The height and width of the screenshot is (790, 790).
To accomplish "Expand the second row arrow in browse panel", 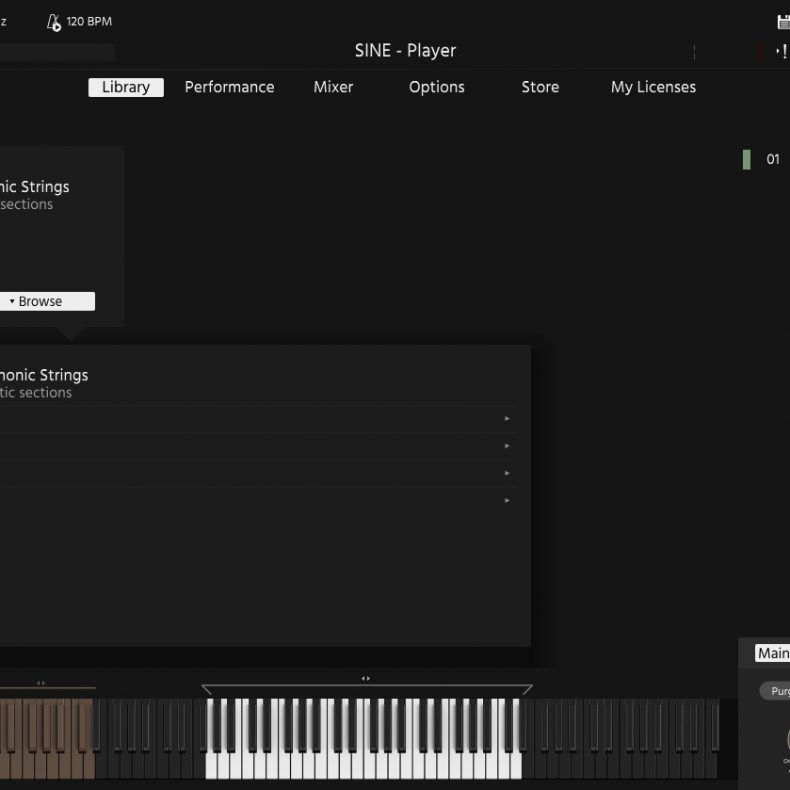I will pos(507,446).
